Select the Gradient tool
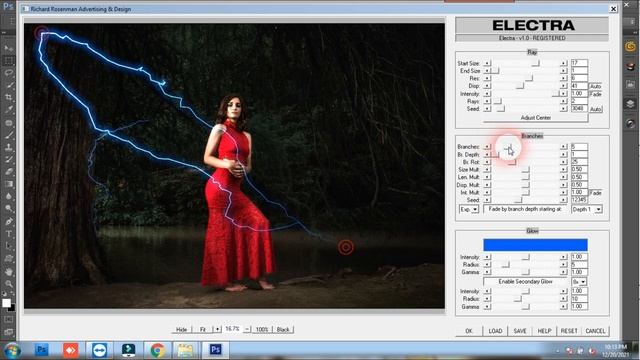The width and height of the screenshot is (640, 360). pos(9,184)
